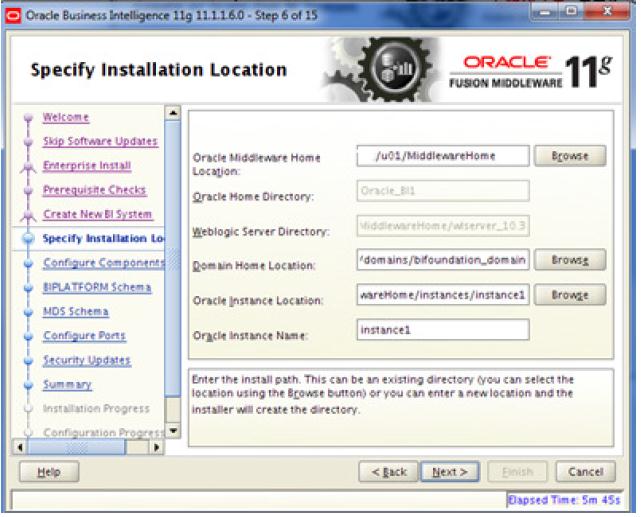
Task: Click the current step marker beside Specify Installation
Action: point(28,239)
